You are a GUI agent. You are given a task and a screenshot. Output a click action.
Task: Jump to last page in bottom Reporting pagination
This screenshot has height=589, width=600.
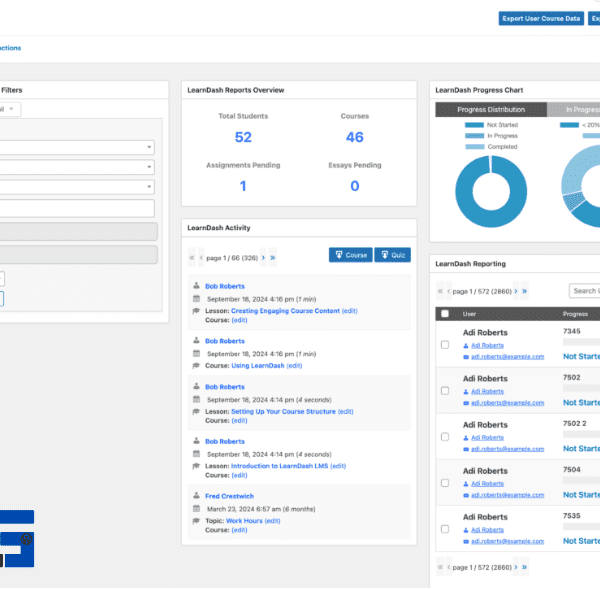click(524, 567)
